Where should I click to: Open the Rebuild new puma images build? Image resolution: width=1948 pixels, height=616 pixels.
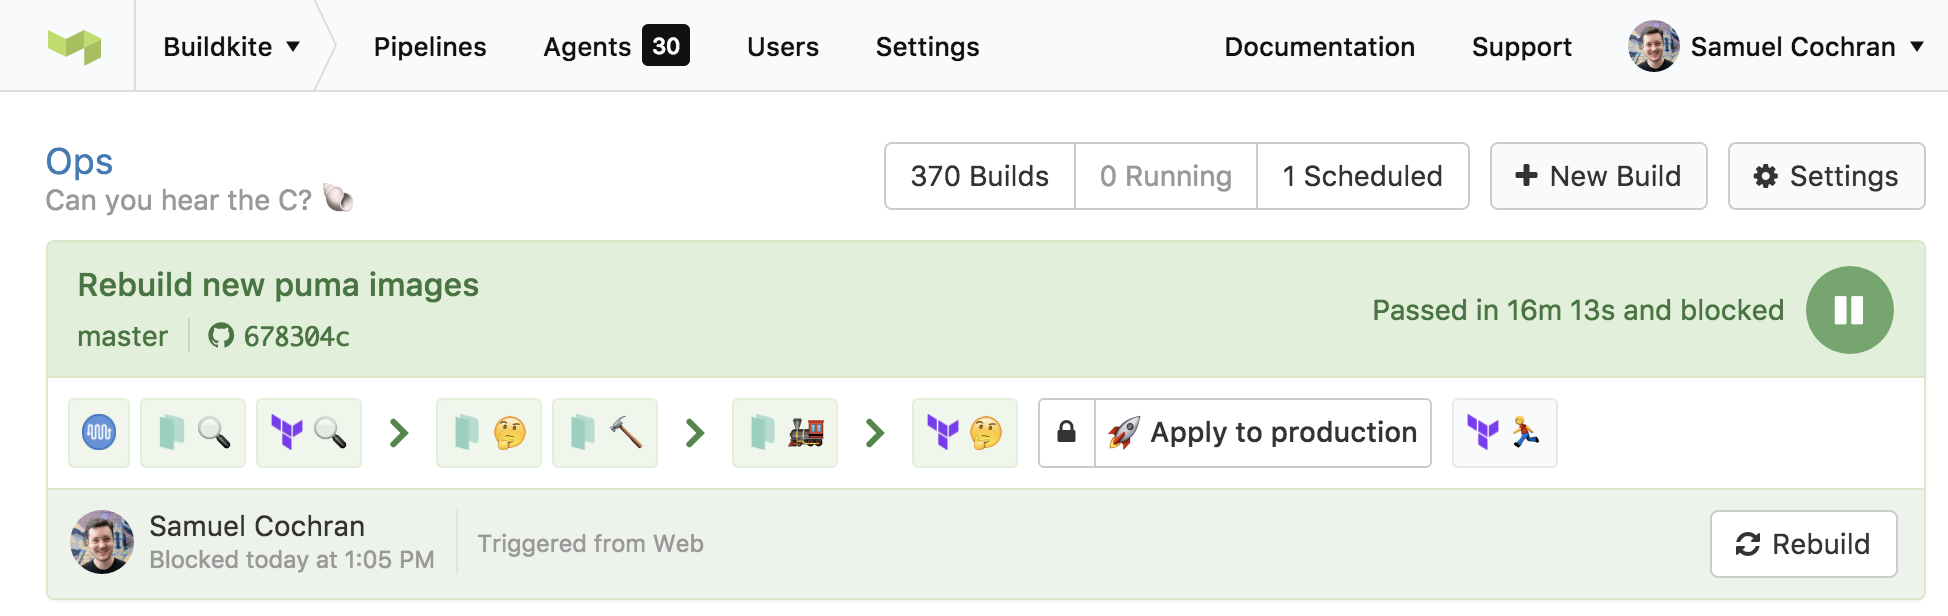278,285
